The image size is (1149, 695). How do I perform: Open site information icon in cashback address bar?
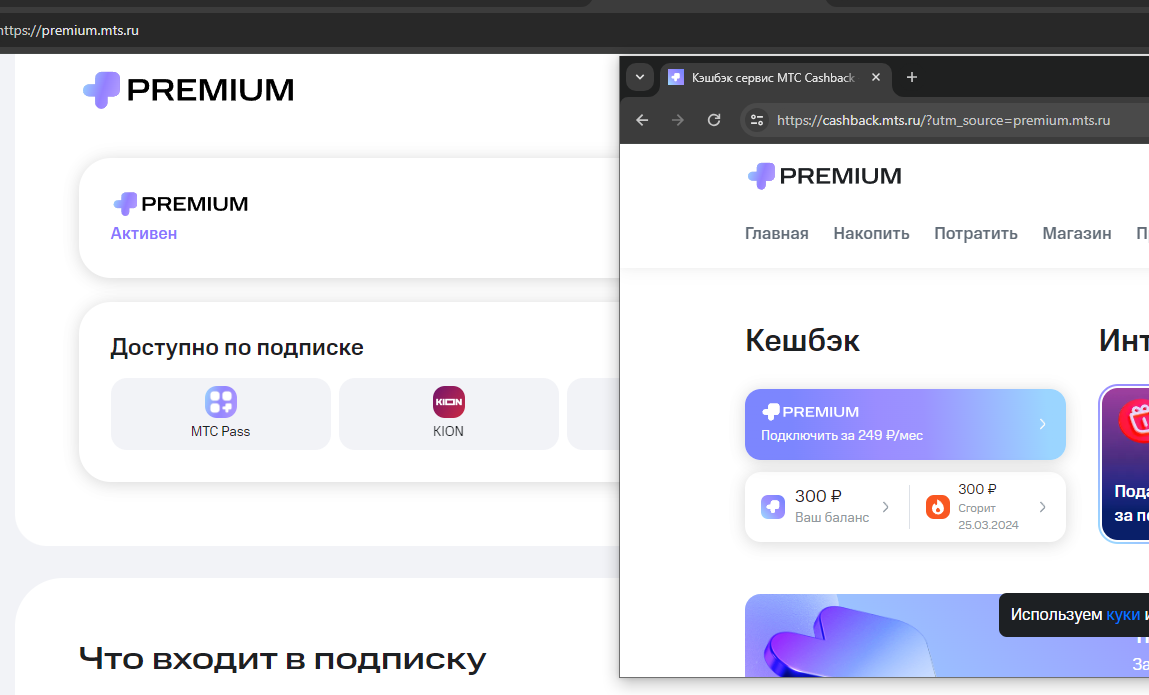tap(757, 120)
